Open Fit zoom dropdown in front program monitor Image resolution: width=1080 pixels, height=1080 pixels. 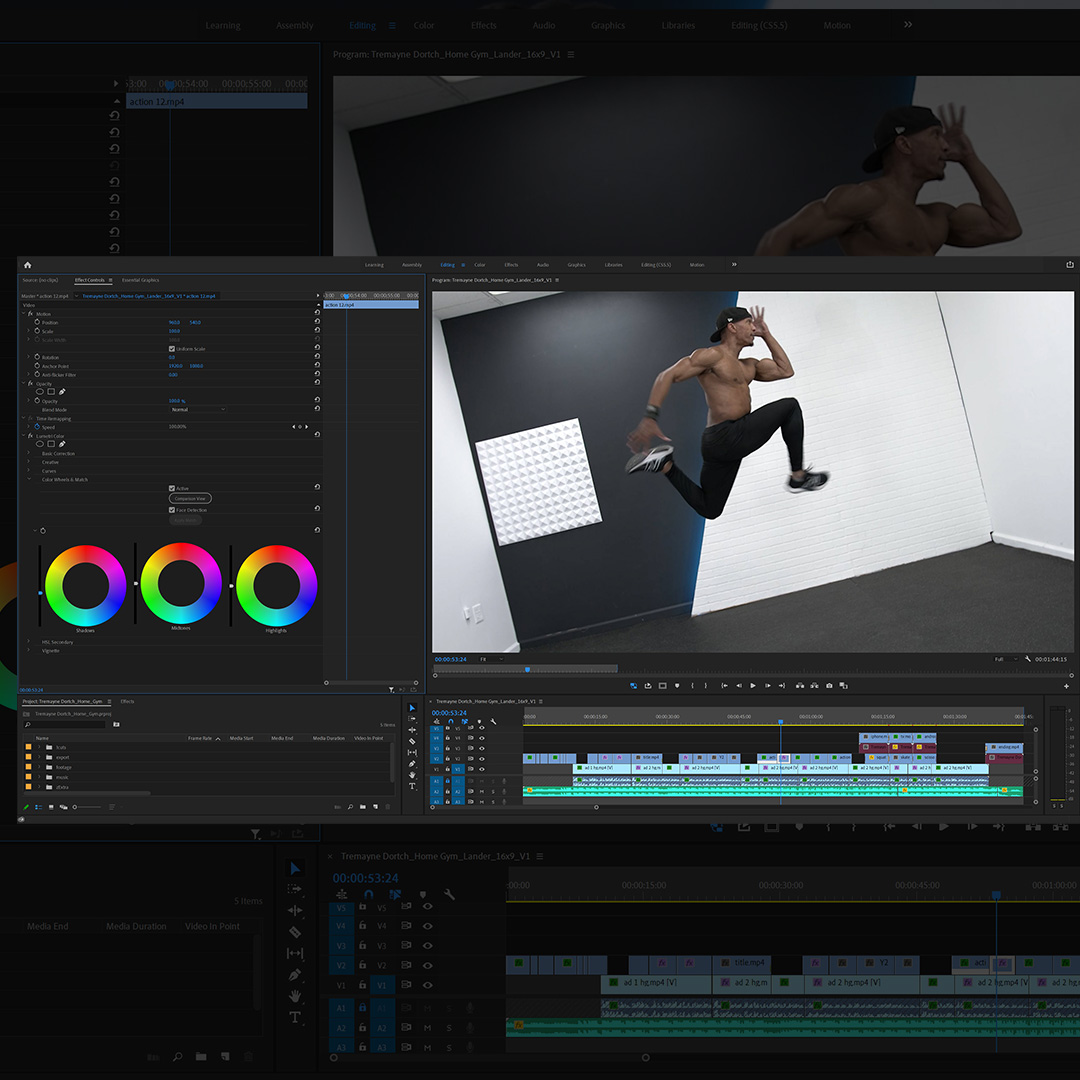click(x=491, y=659)
